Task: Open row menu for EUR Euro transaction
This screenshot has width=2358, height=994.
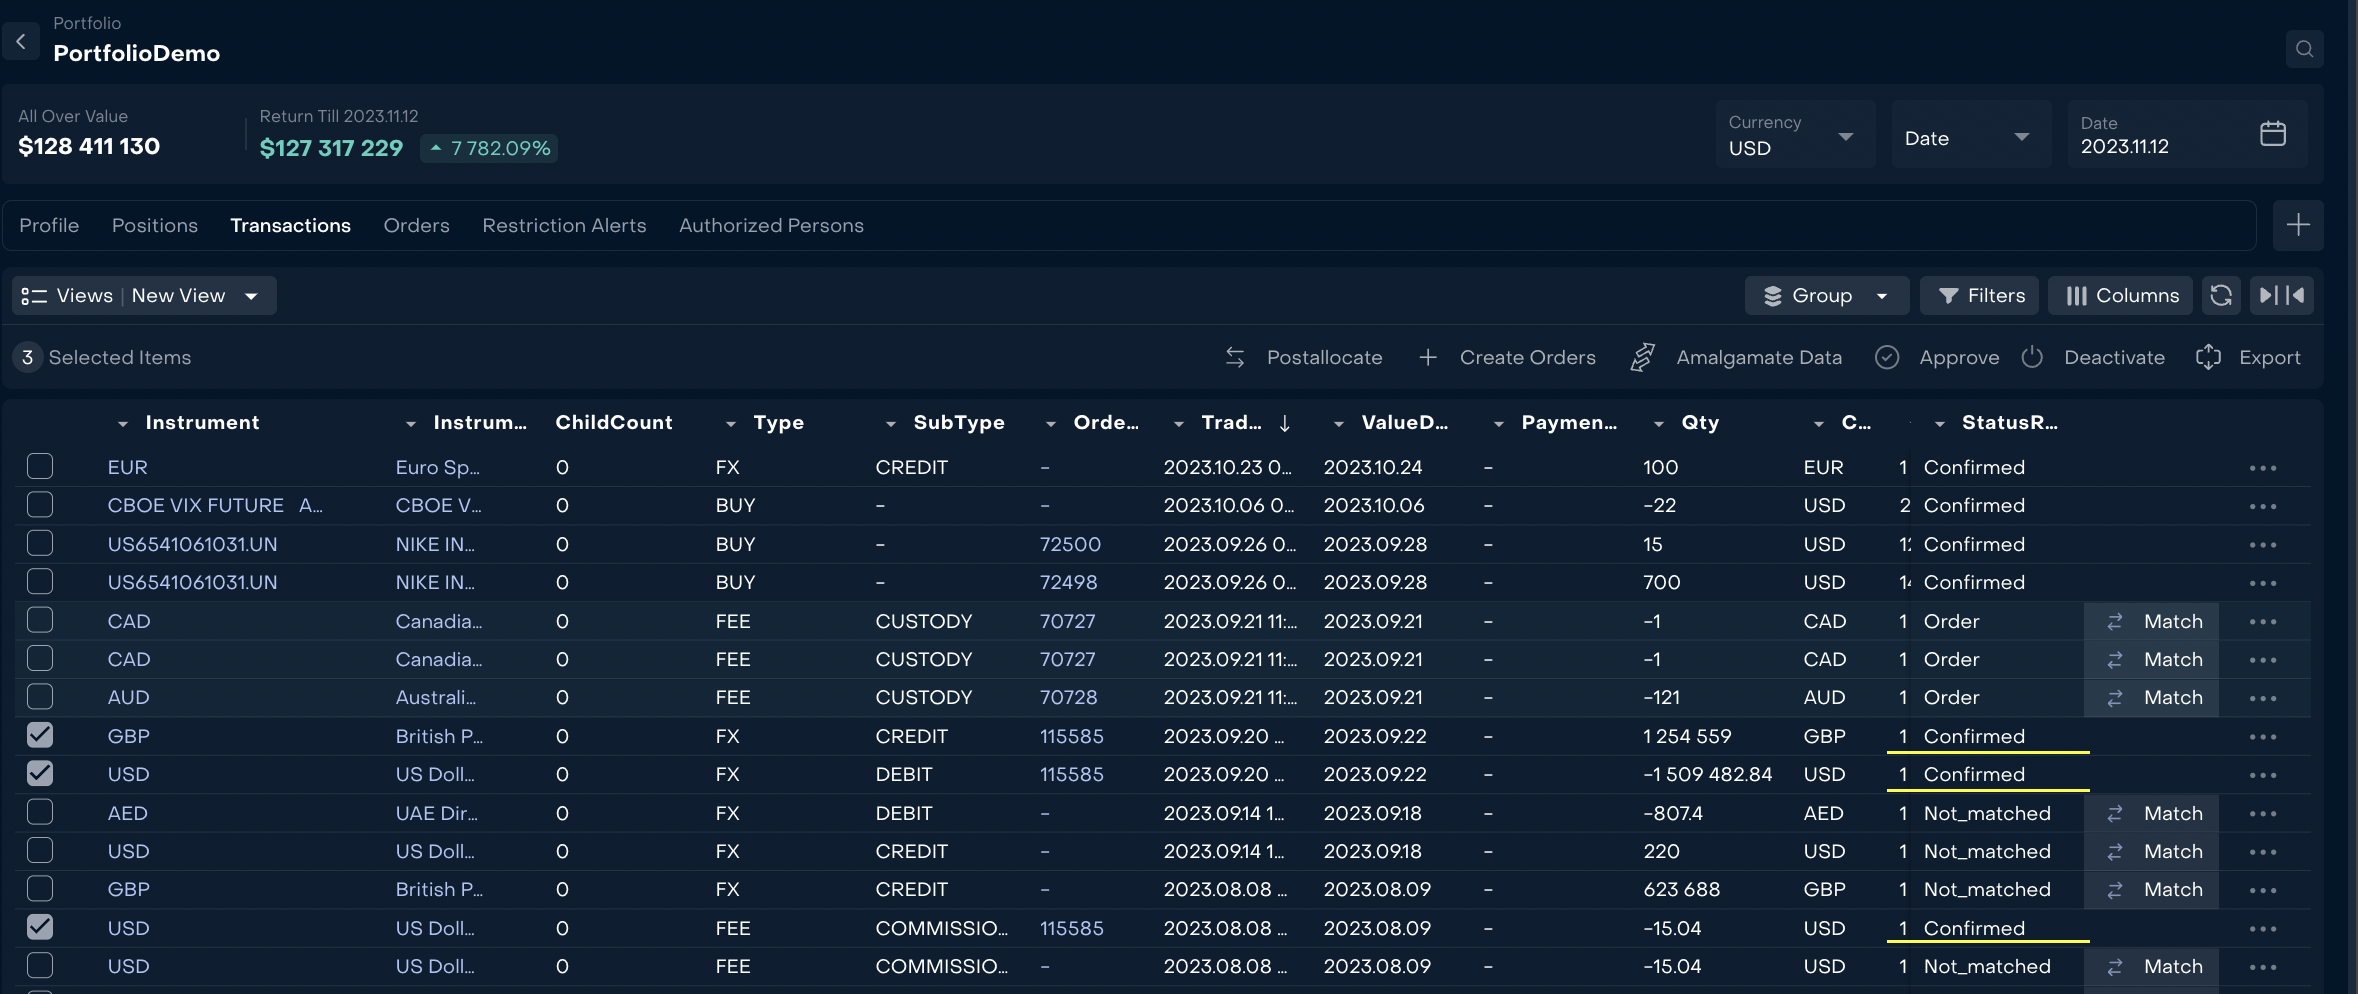Action: pos(2262,468)
